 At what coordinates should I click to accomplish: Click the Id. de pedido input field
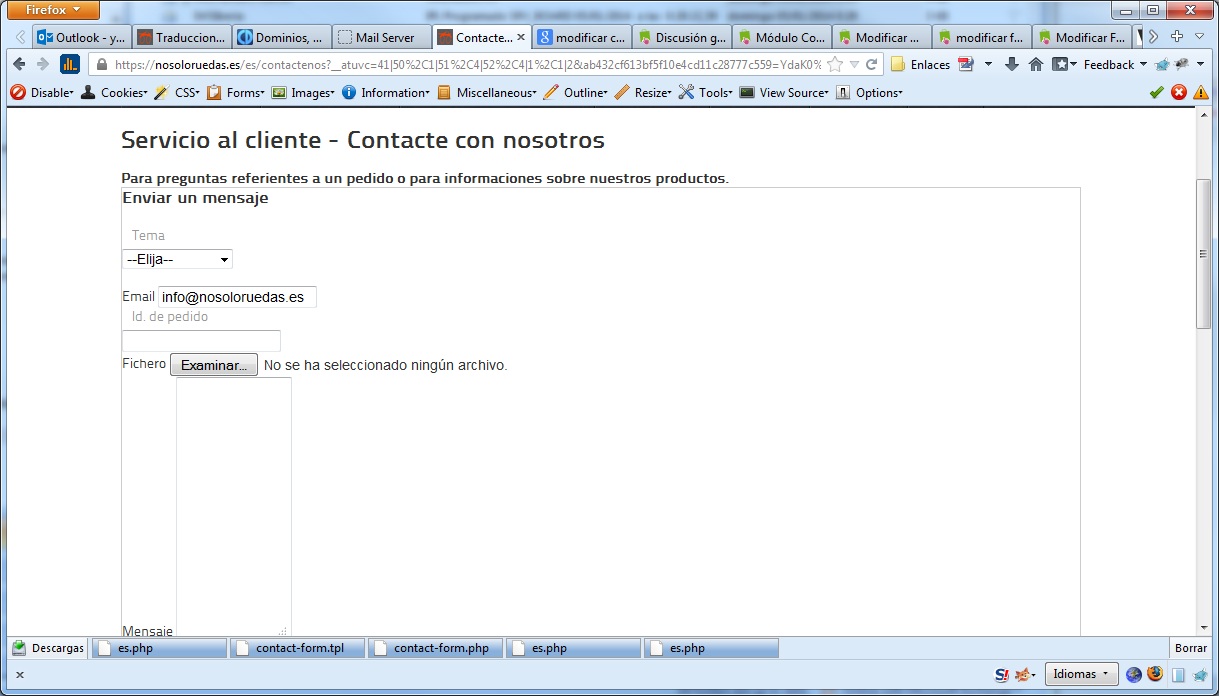pos(201,341)
